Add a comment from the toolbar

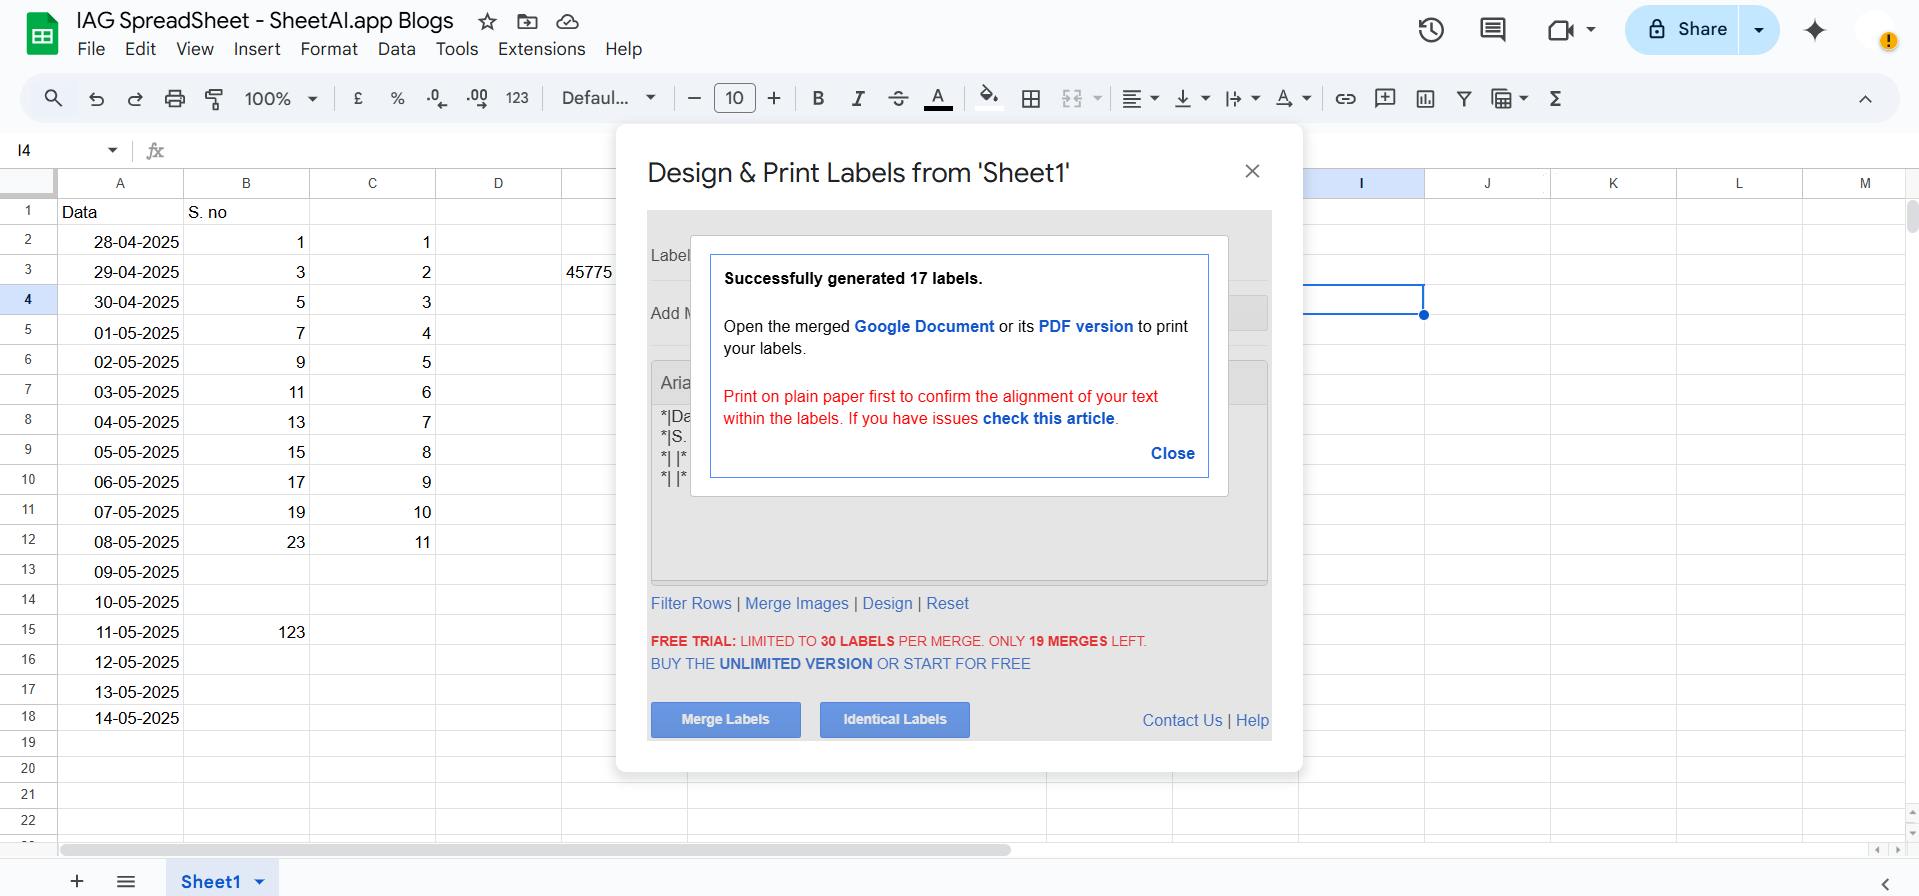coord(1385,98)
